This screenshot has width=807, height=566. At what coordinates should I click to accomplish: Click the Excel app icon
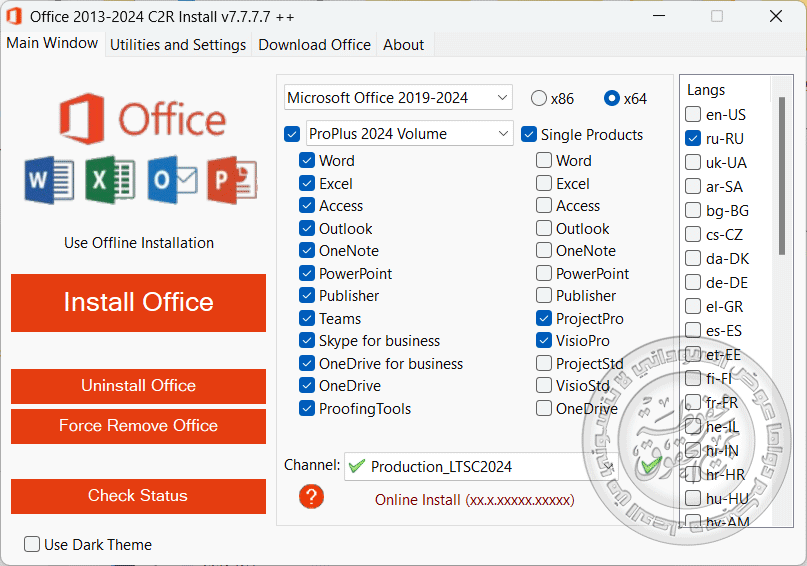110,180
